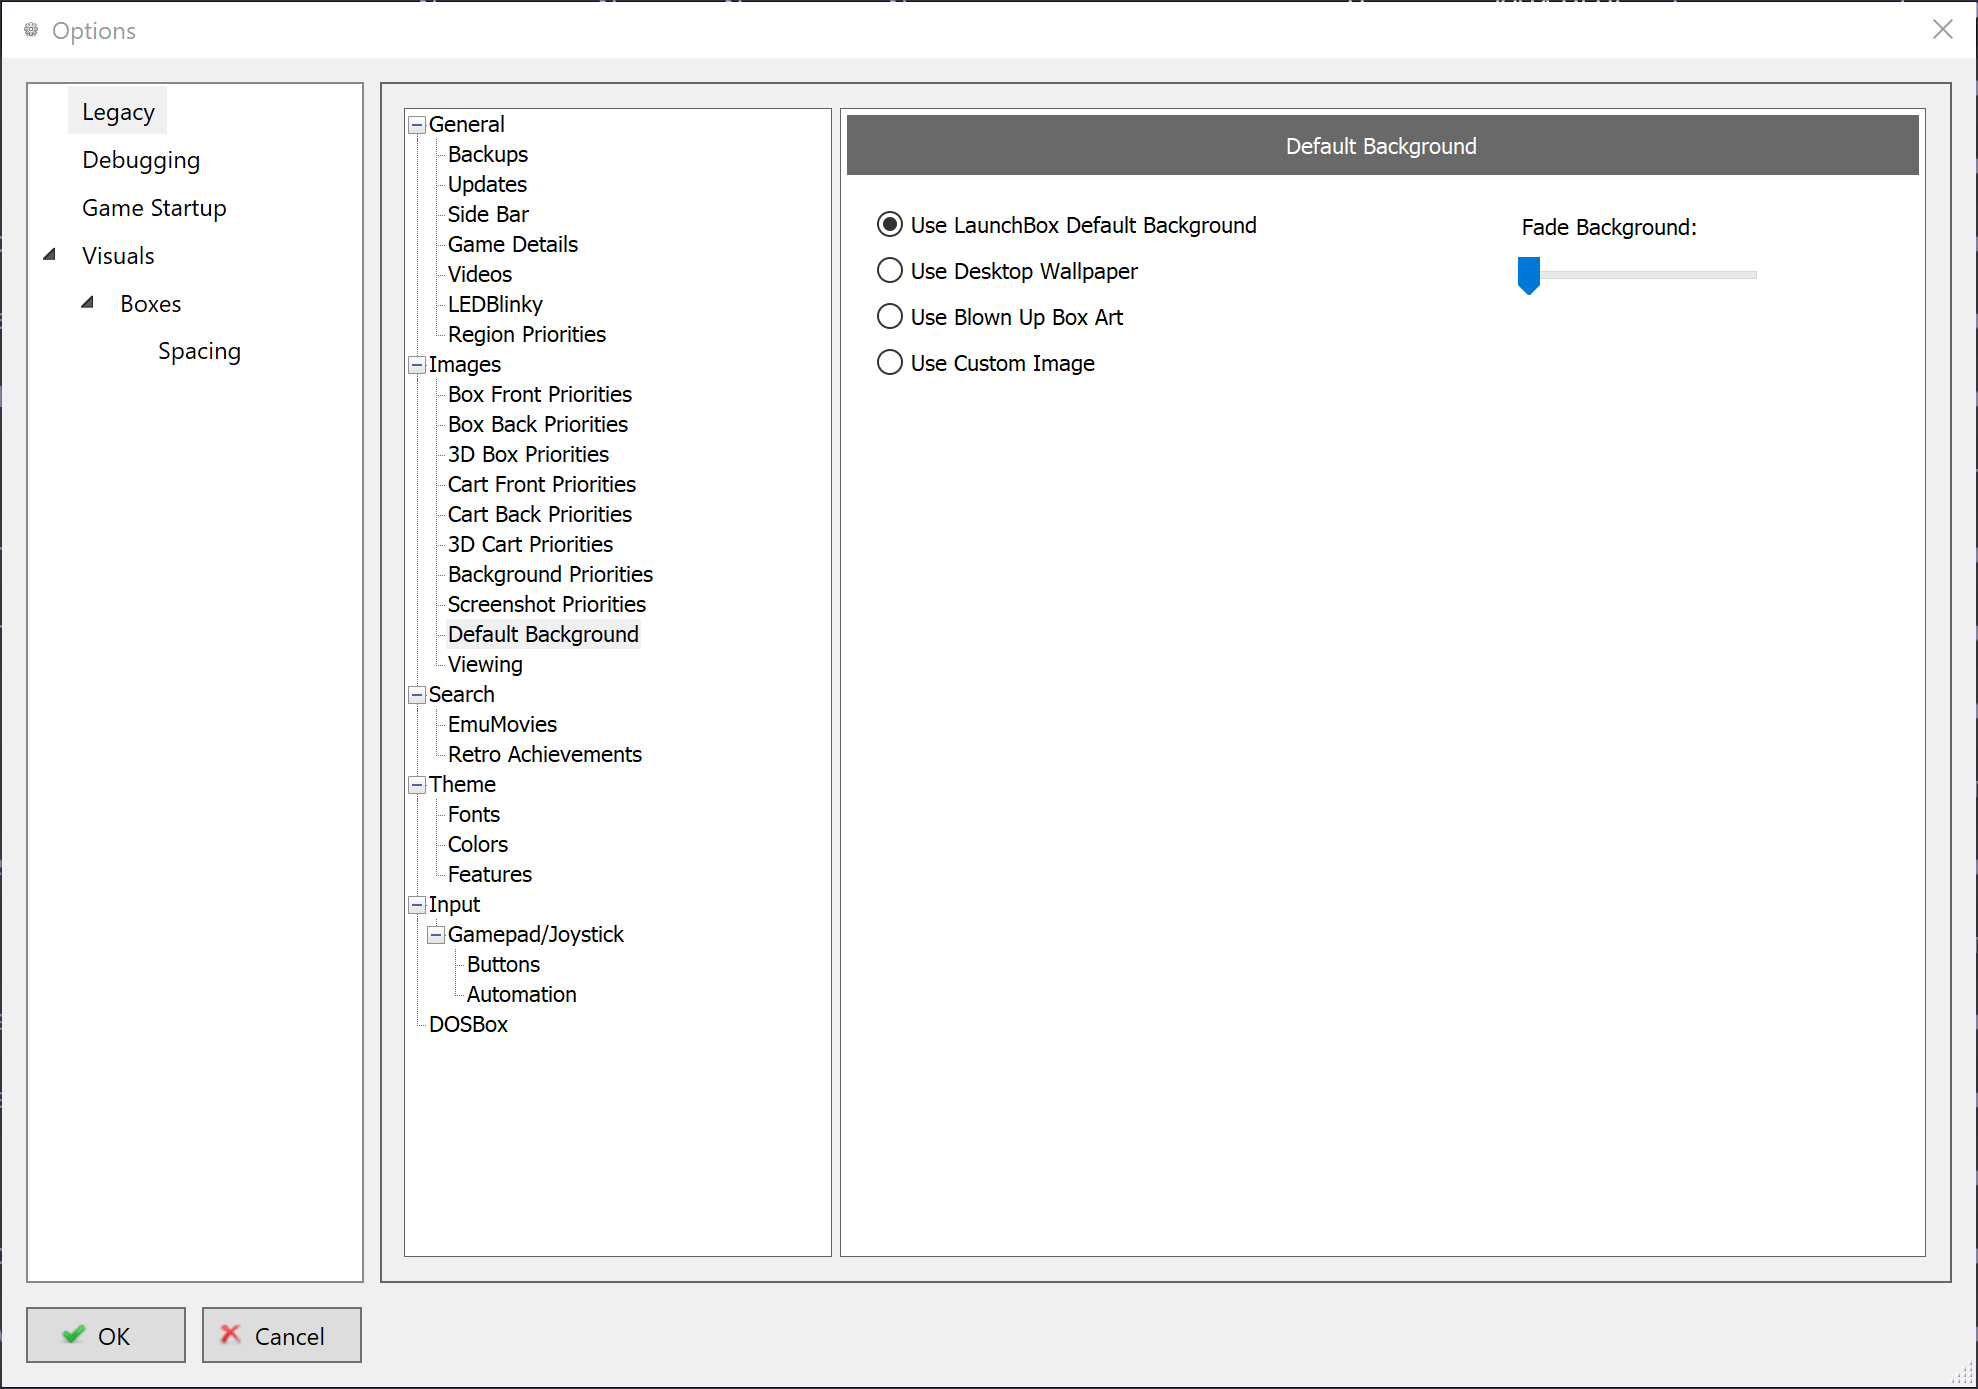Close the Options window

(1943, 30)
